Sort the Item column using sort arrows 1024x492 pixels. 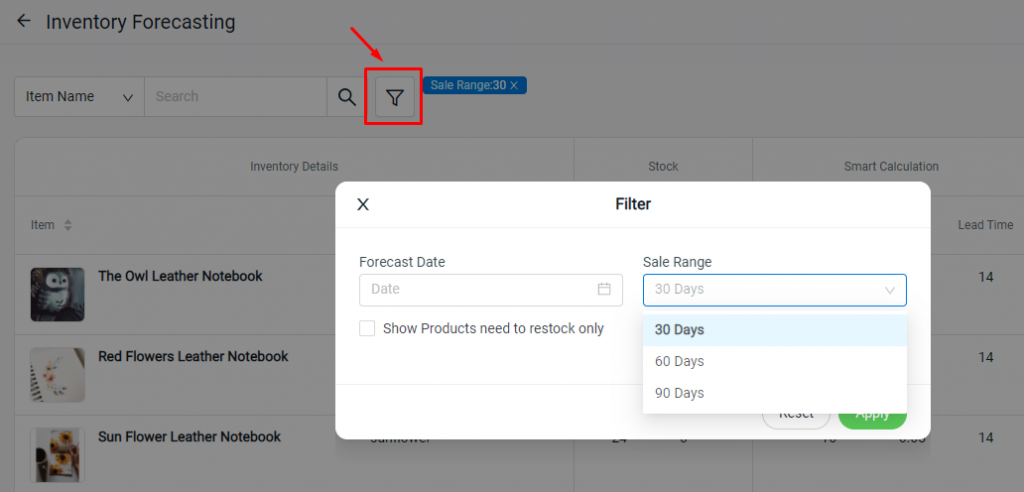click(x=68, y=226)
